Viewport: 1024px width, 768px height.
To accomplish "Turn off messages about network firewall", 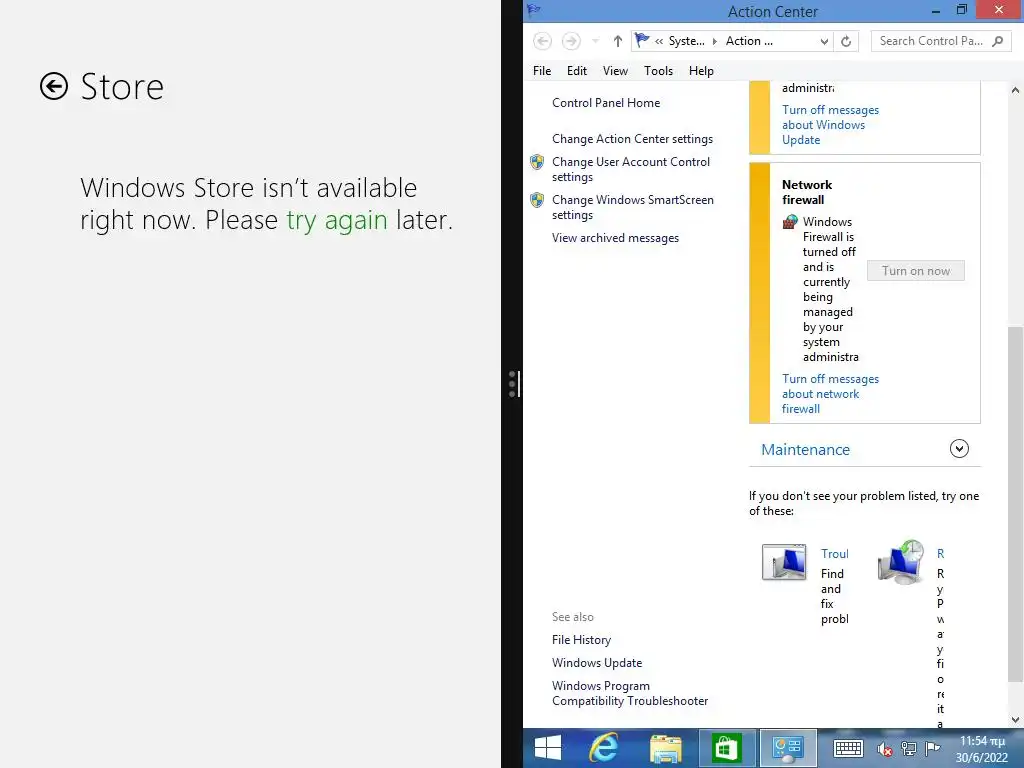I will 831,394.
